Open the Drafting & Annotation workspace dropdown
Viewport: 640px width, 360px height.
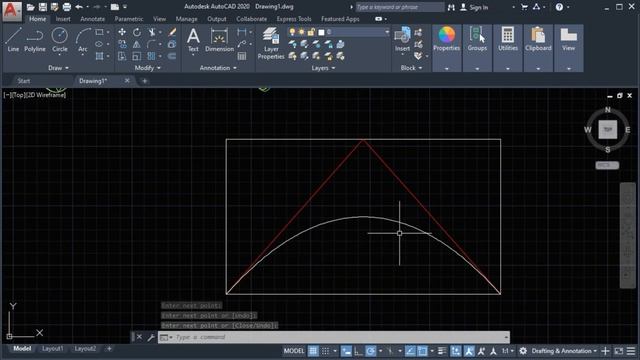[564, 351]
